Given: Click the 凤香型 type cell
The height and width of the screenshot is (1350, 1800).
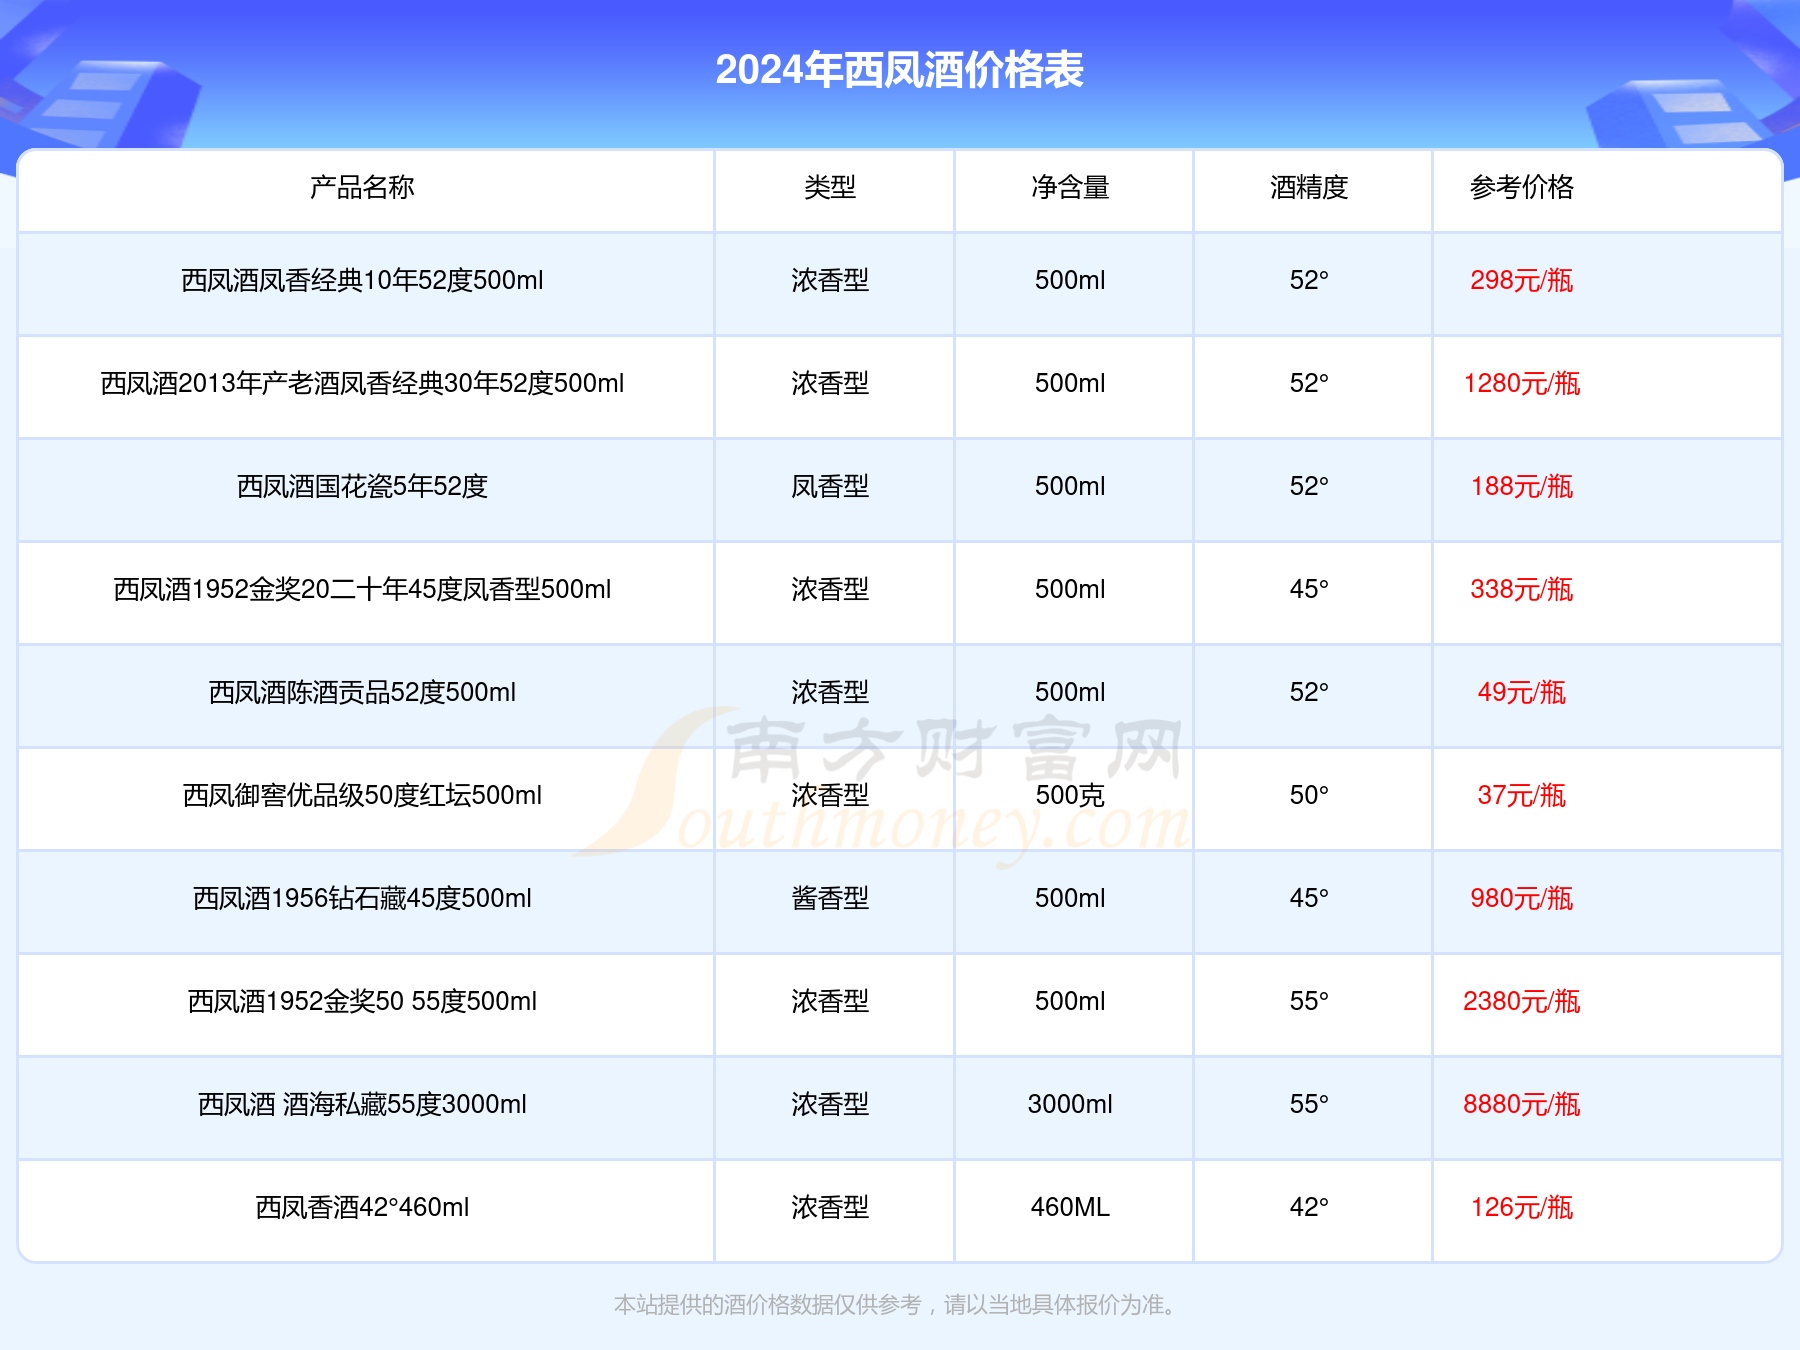Looking at the screenshot, I should (x=830, y=486).
